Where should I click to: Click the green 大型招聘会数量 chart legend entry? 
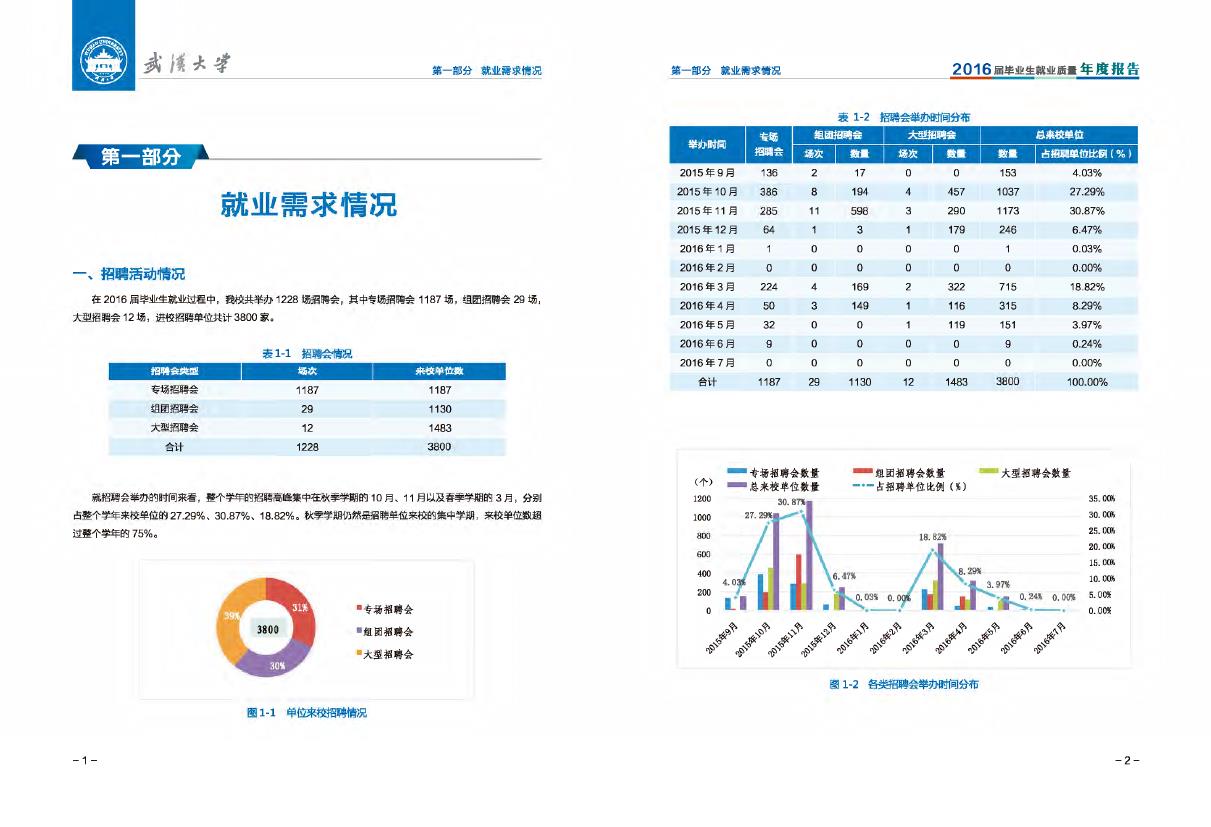coord(1024,473)
